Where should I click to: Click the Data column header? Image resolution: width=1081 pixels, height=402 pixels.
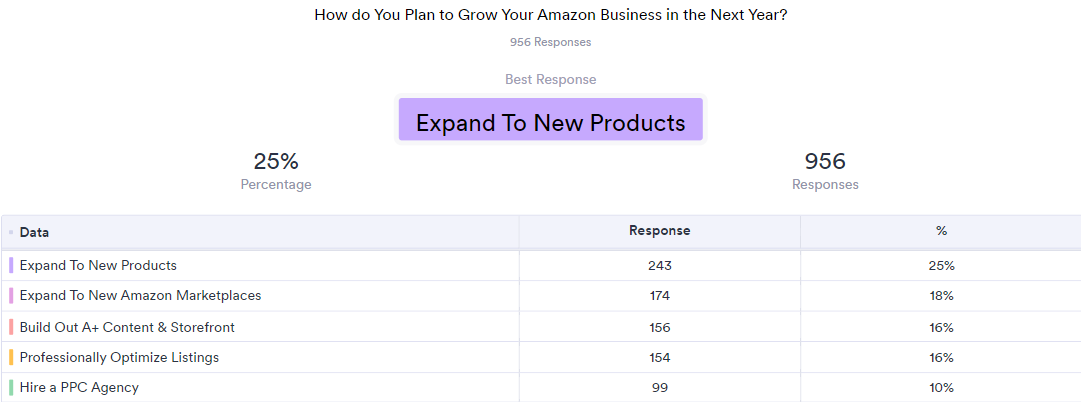point(34,233)
